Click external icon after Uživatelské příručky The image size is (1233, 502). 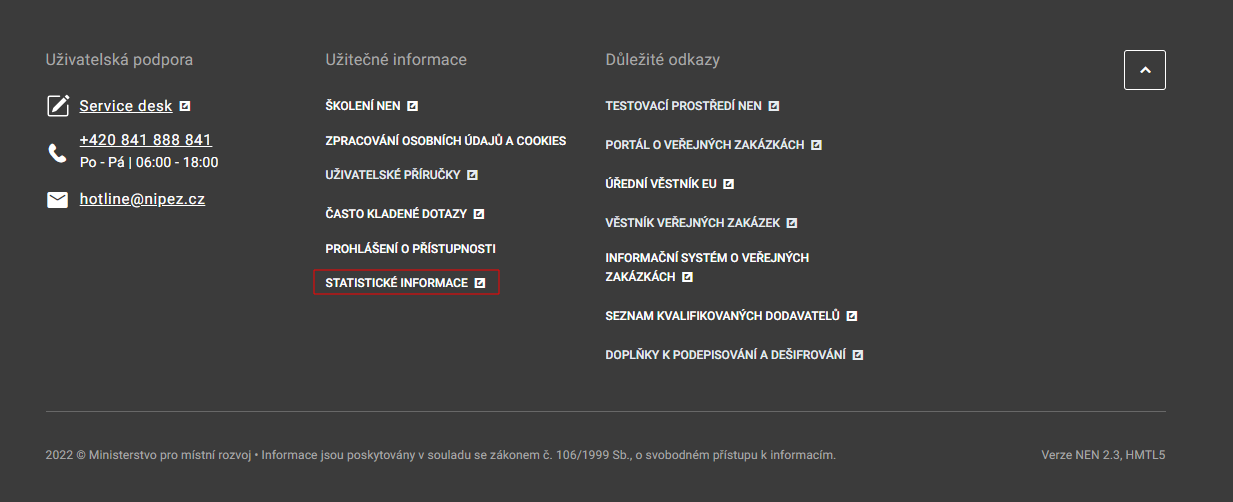pyautogui.click(x=472, y=175)
